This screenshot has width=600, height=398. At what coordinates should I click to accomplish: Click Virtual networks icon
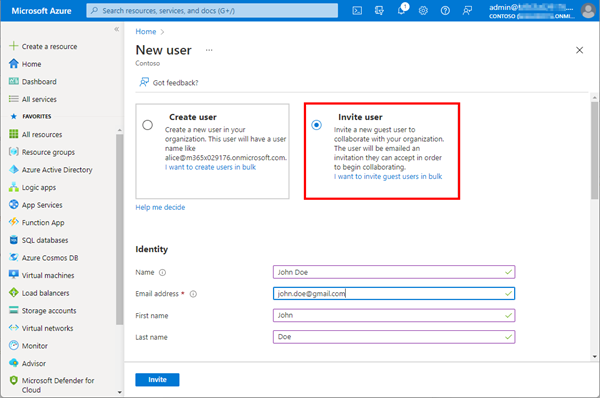click(13, 328)
